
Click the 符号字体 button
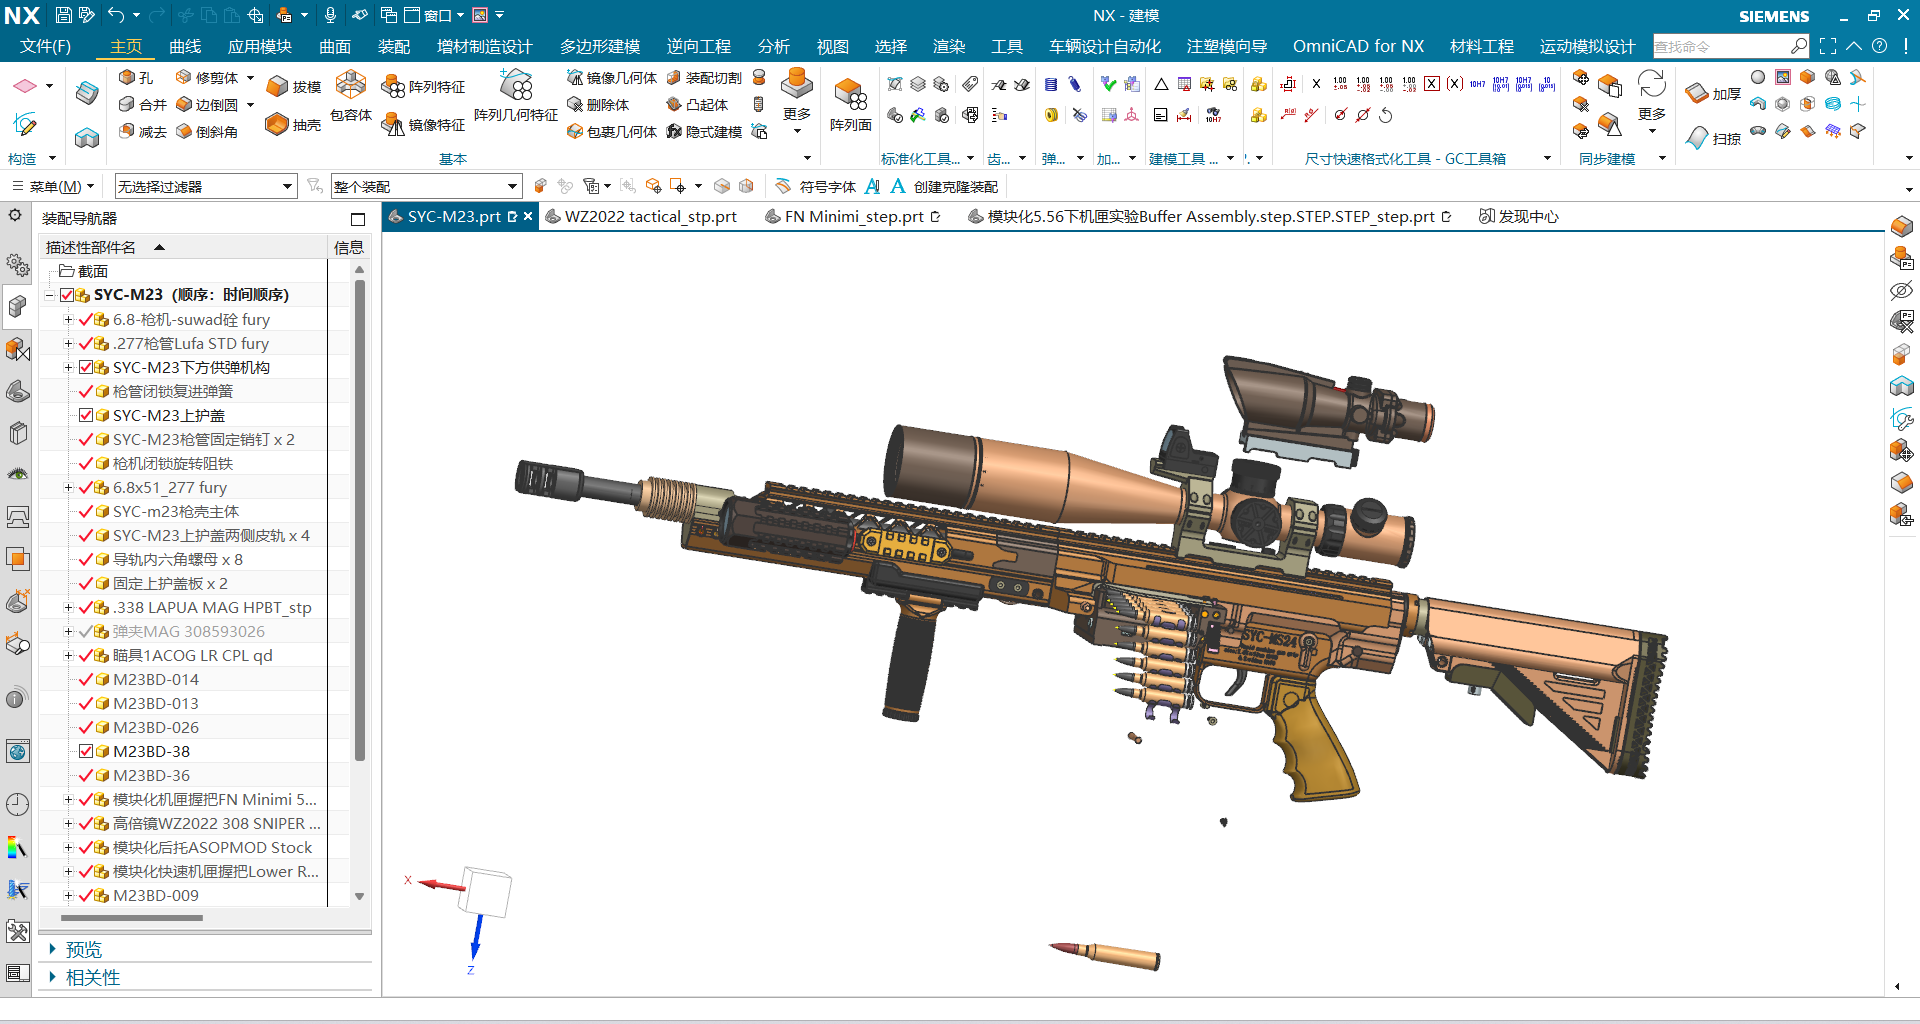tap(816, 186)
